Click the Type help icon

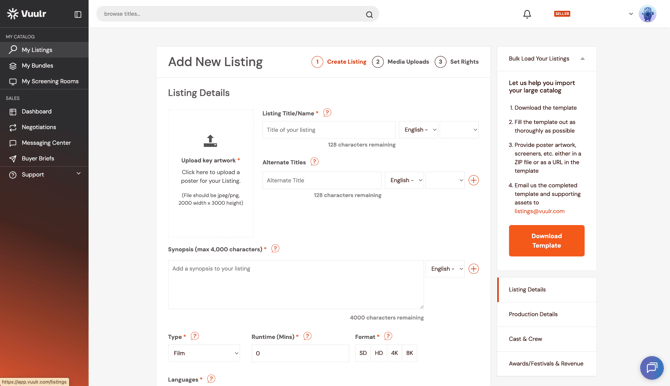click(x=194, y=336)
